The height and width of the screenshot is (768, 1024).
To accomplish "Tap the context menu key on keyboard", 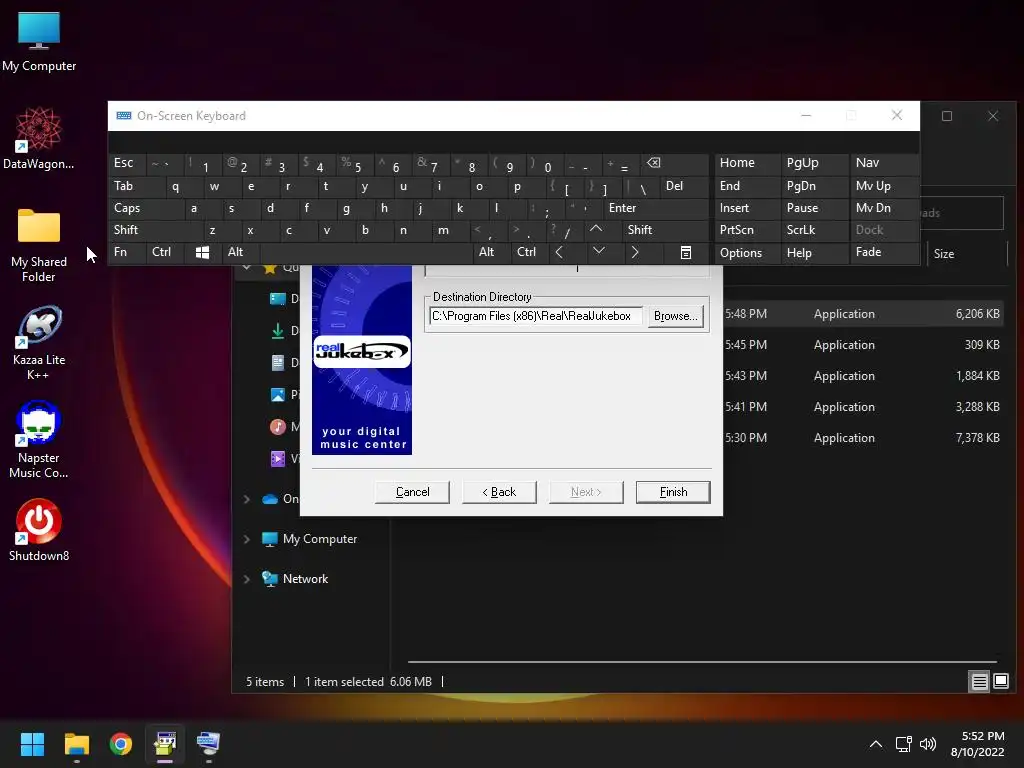I will point(686,253).
